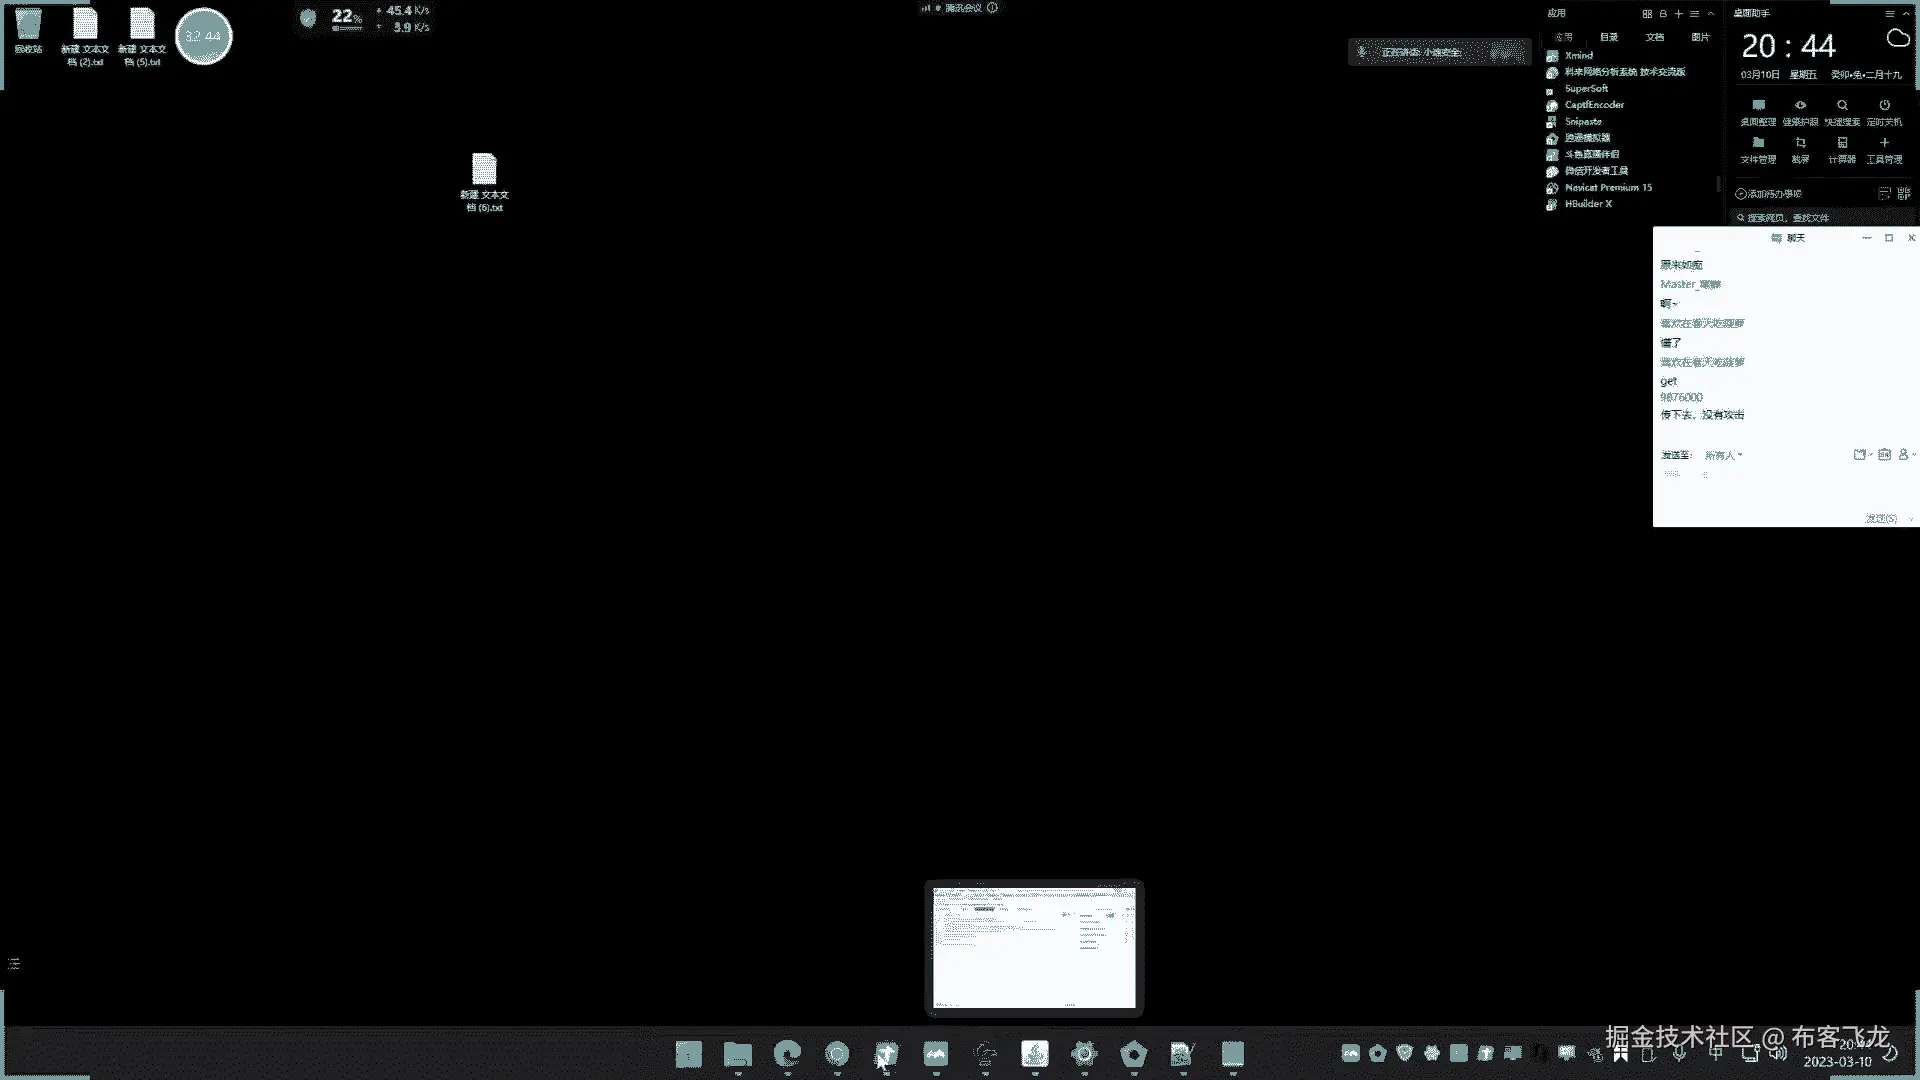Open the Microsoft Edge taskbar icon
1920x1080 pixels.
tap(787, 1053)
